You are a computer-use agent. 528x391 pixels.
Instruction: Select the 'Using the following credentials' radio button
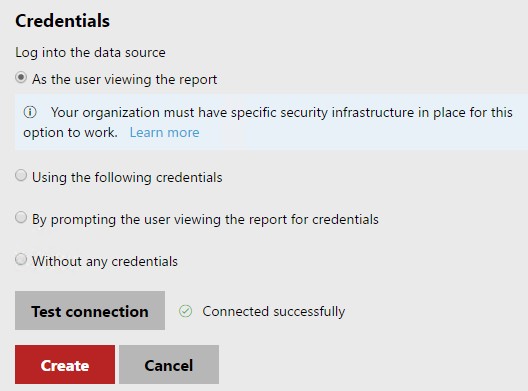coord(21,175)
